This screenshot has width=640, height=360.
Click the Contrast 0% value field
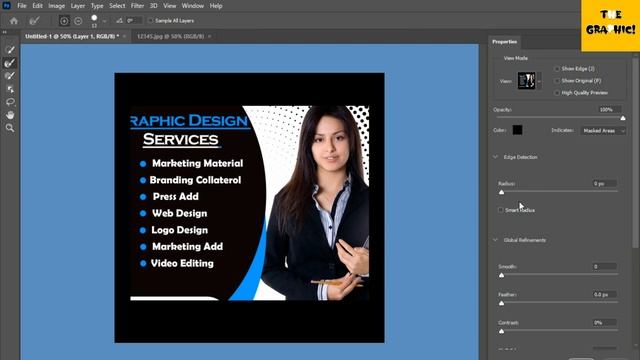click(x=604, y=322)
